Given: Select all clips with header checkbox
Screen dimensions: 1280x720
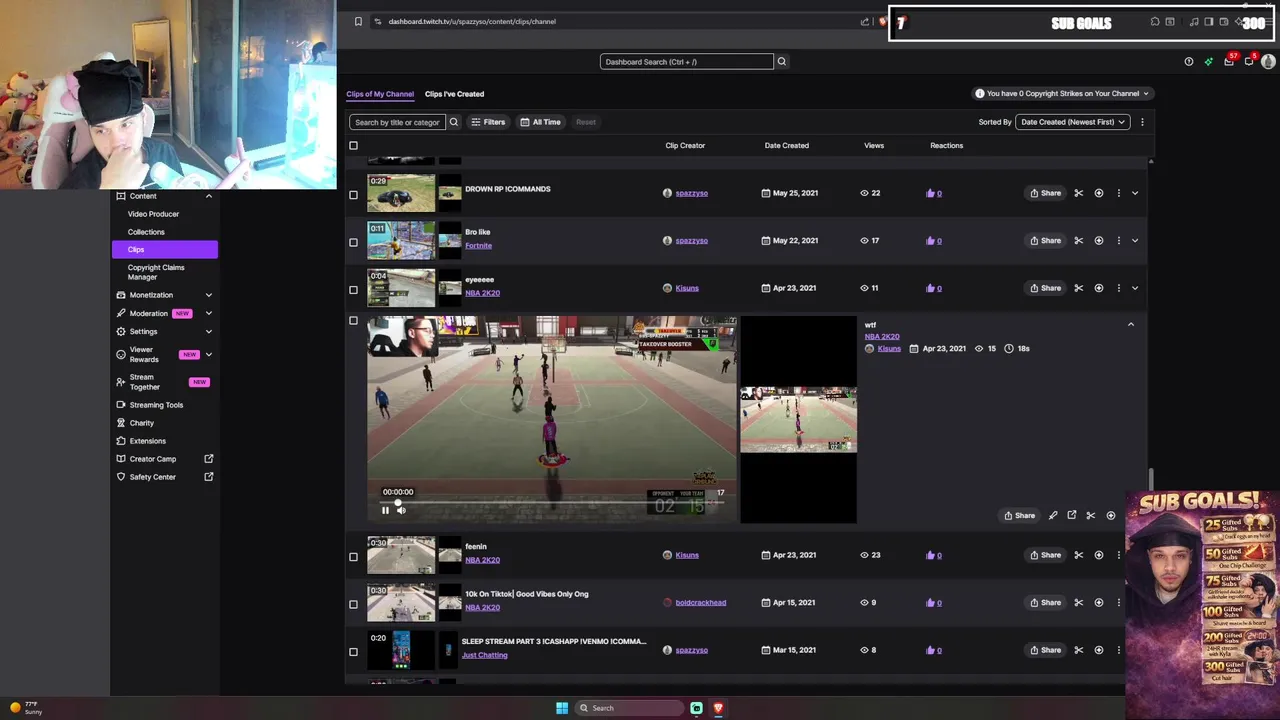Looking at the screenshot, I should (353, 146).
